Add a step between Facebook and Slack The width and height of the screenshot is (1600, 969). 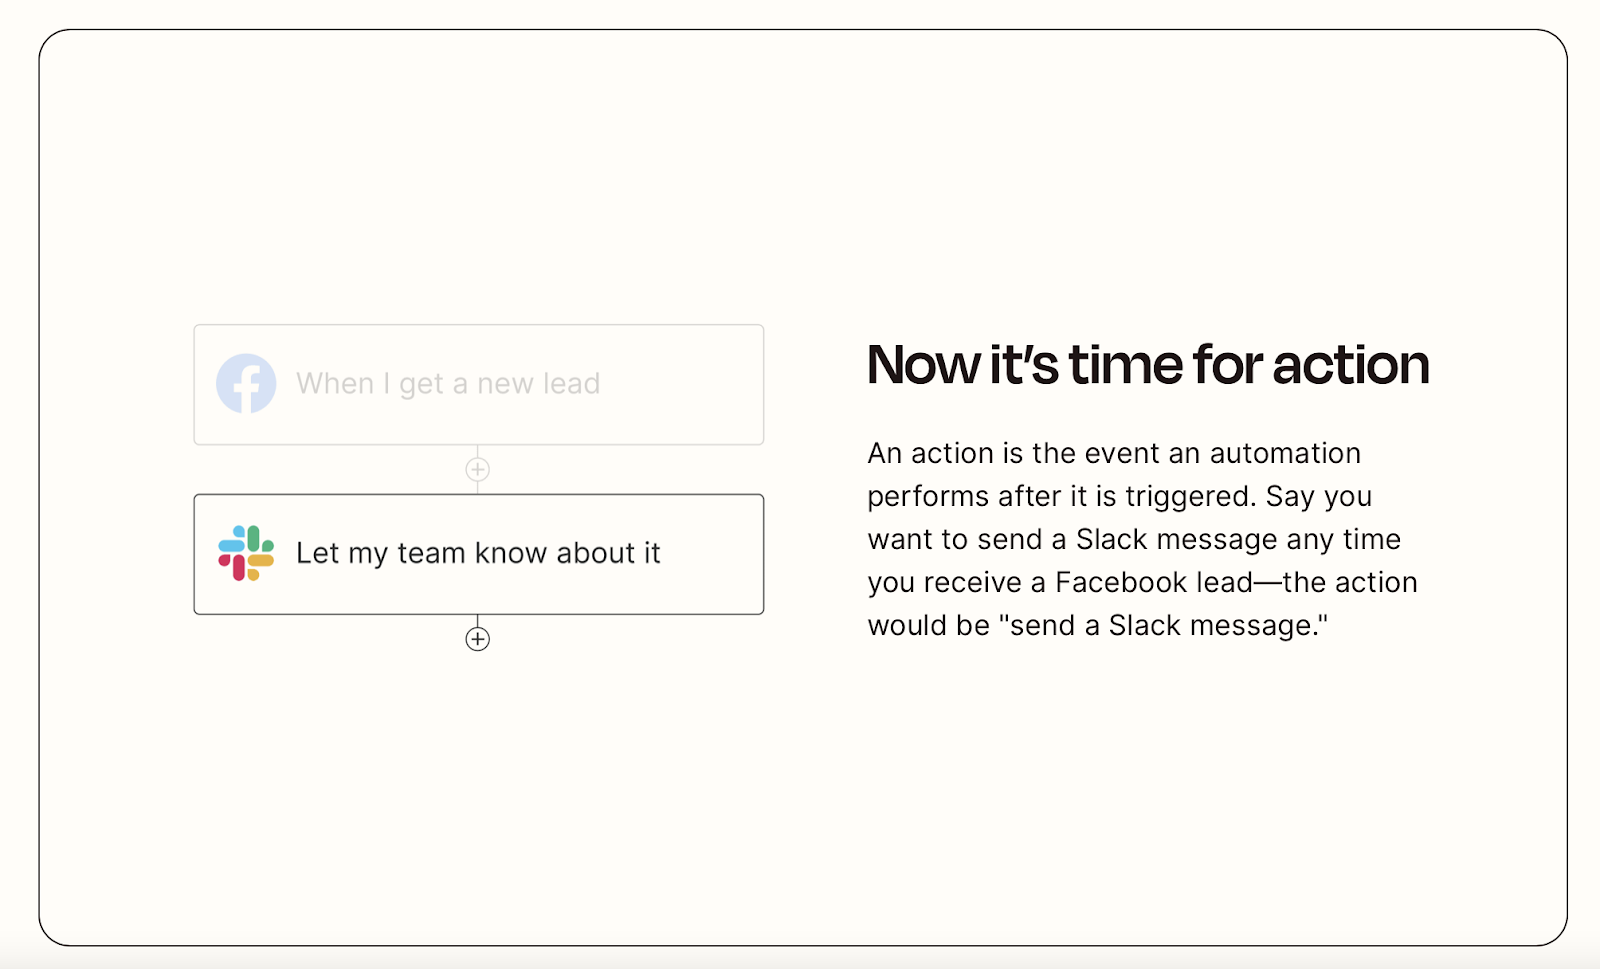(x=478, y=469)
